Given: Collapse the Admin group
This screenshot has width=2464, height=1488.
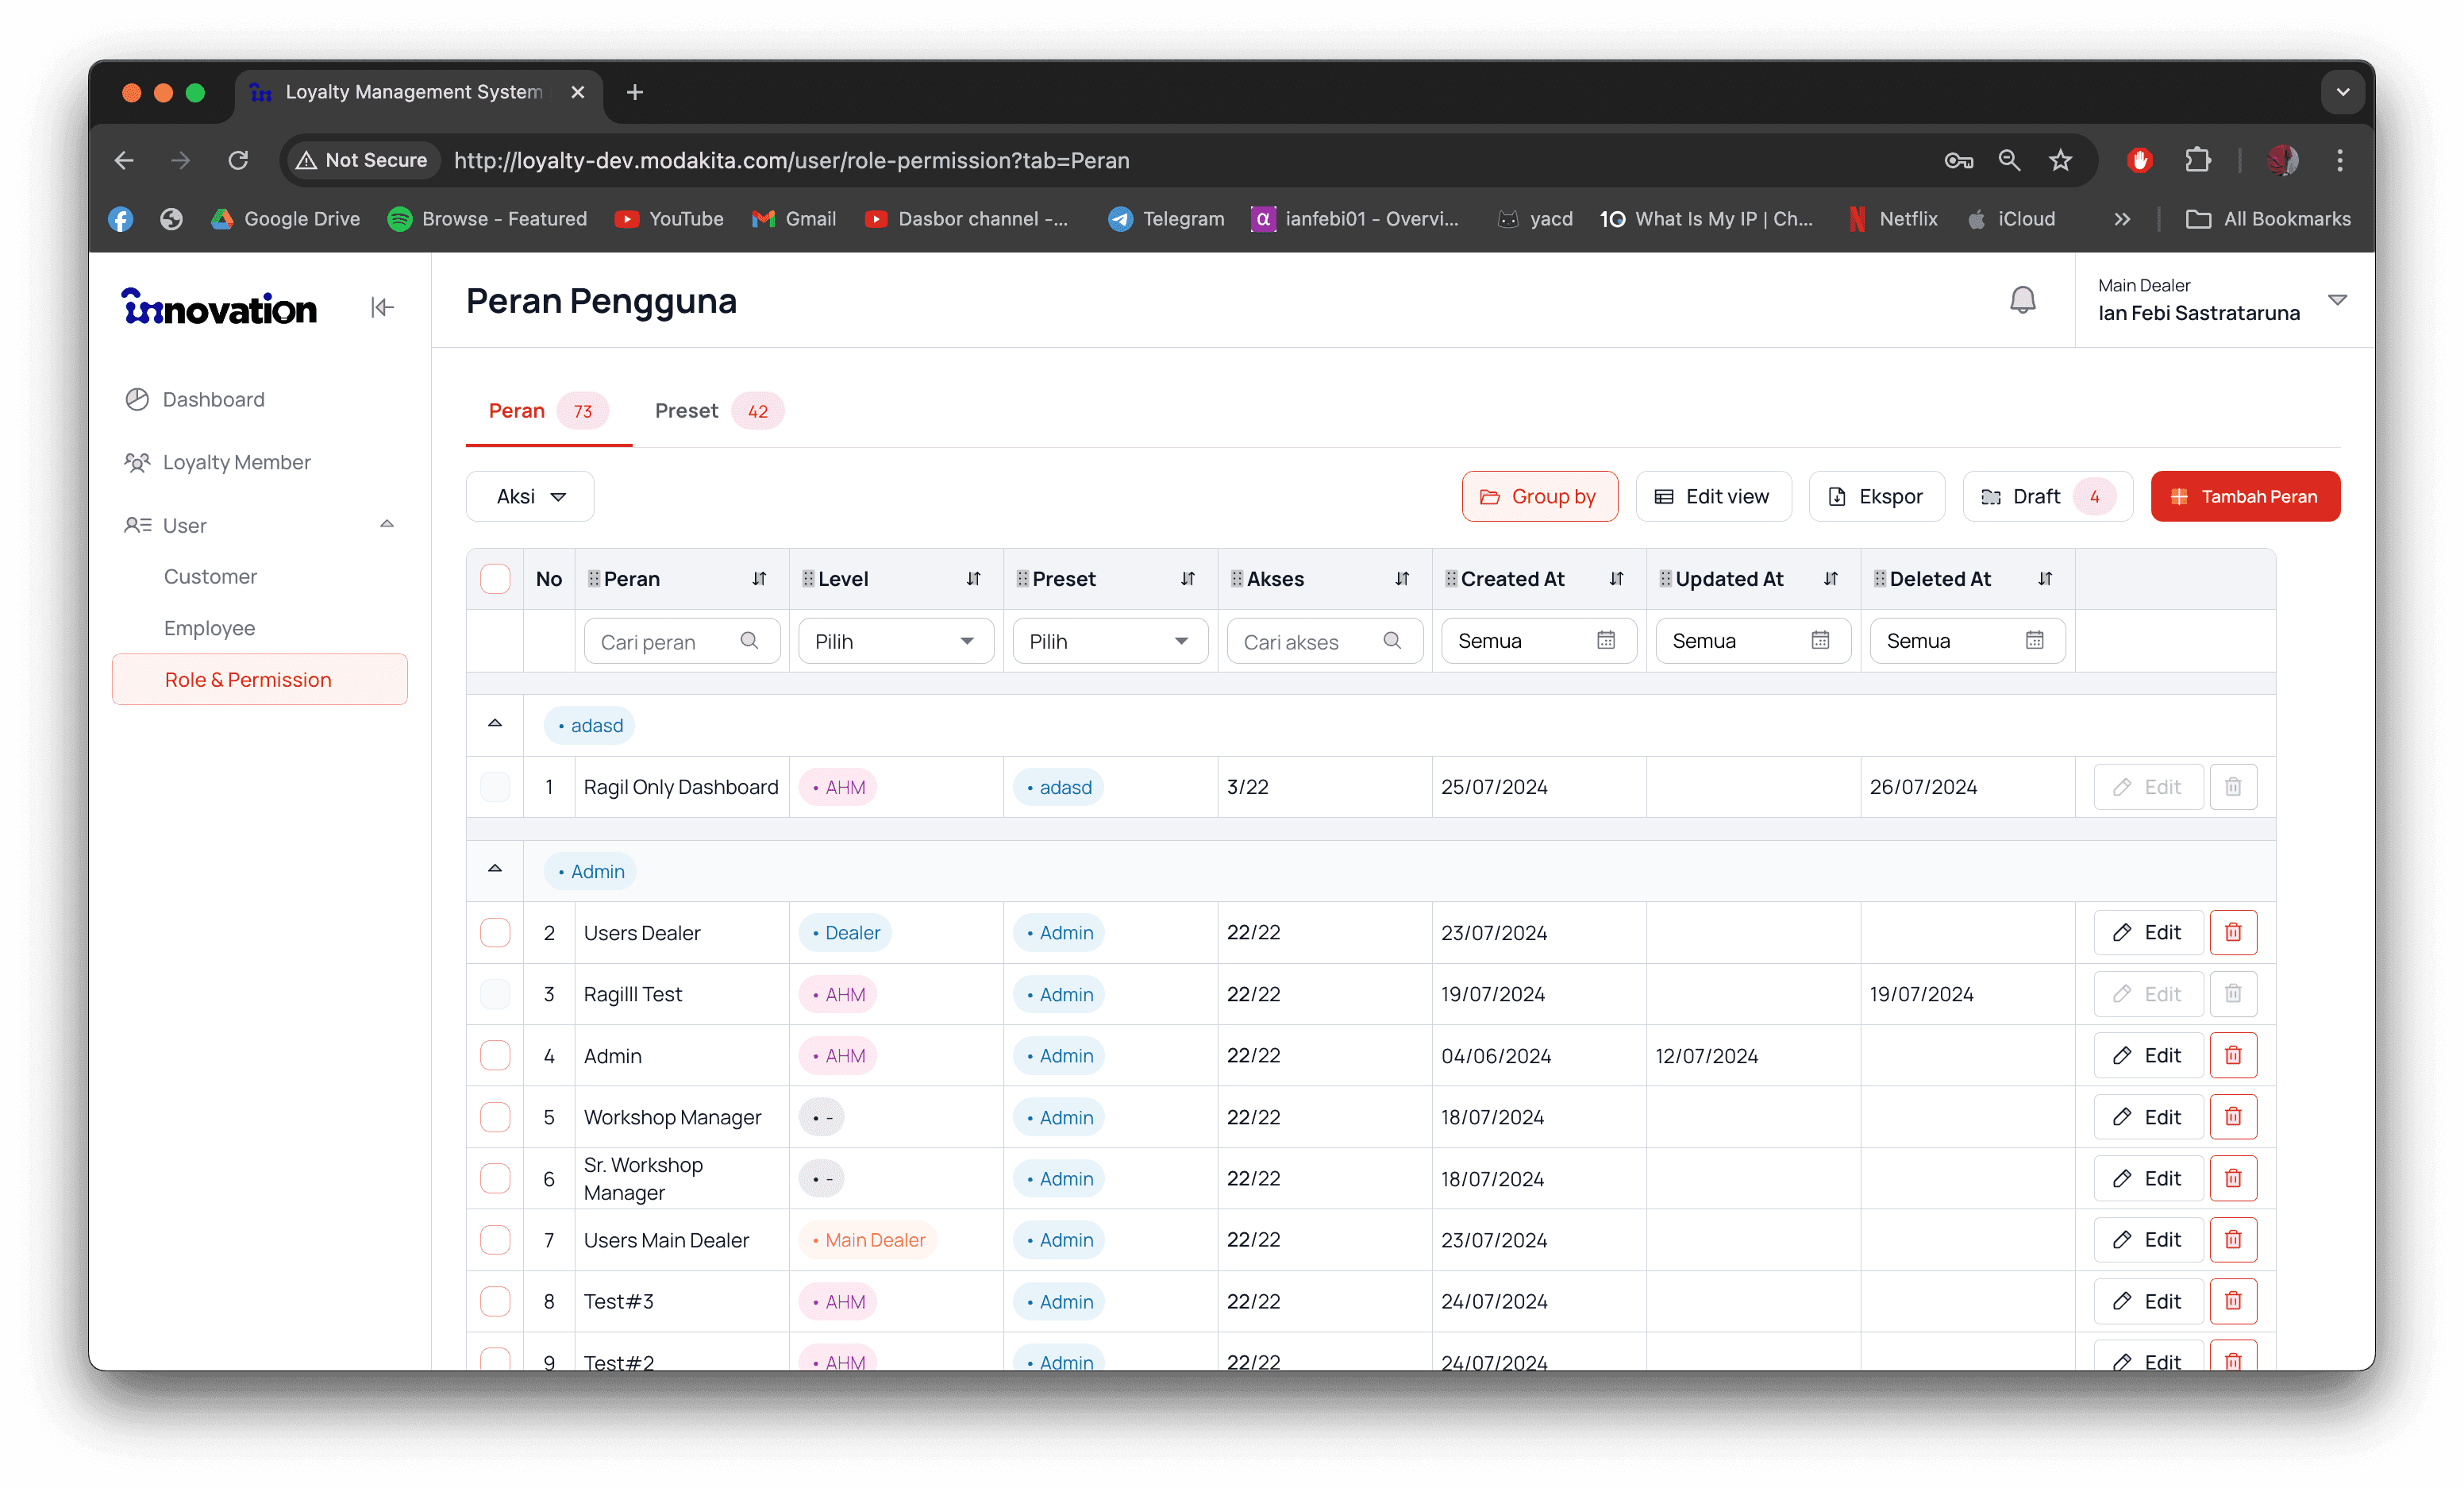Looking at the screenshot, I should (x=495, y=869).
